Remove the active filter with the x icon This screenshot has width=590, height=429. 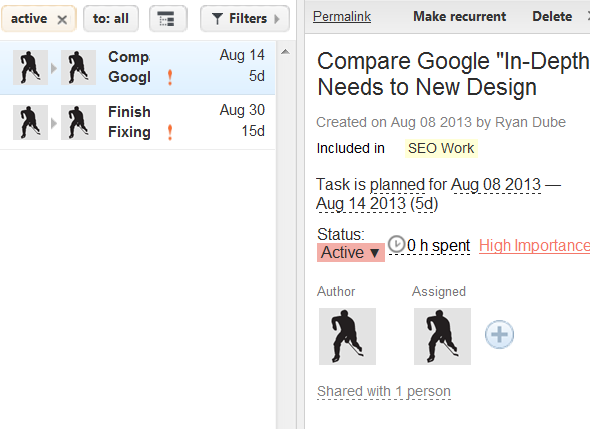pos(62,19)
